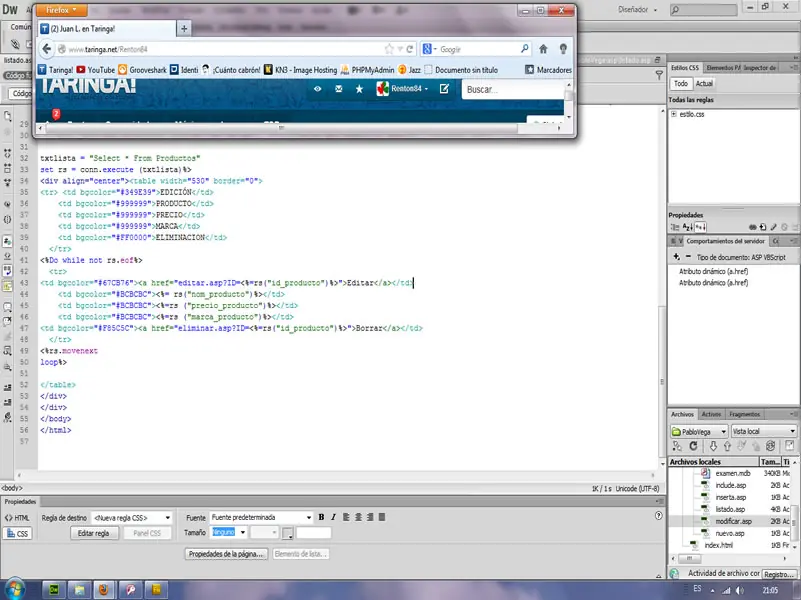Click the Italic formatting icon in Propiedades

333,517
